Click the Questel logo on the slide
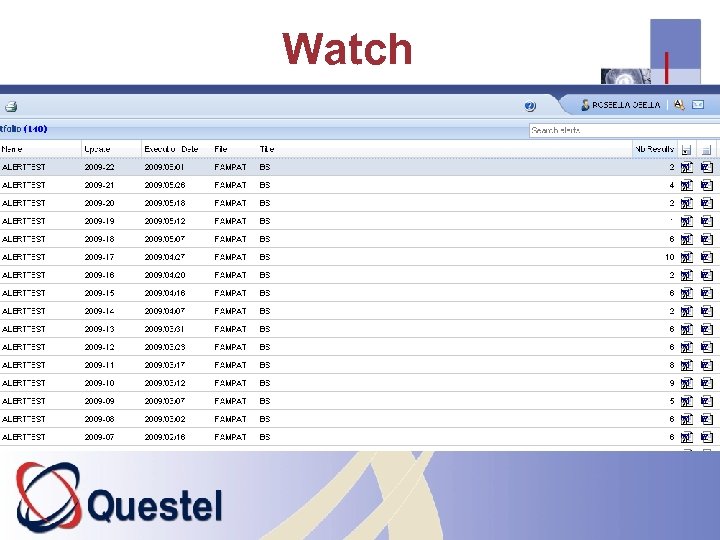Image resolution: width=720 pixels, height=540 pixels. point(119,497)
